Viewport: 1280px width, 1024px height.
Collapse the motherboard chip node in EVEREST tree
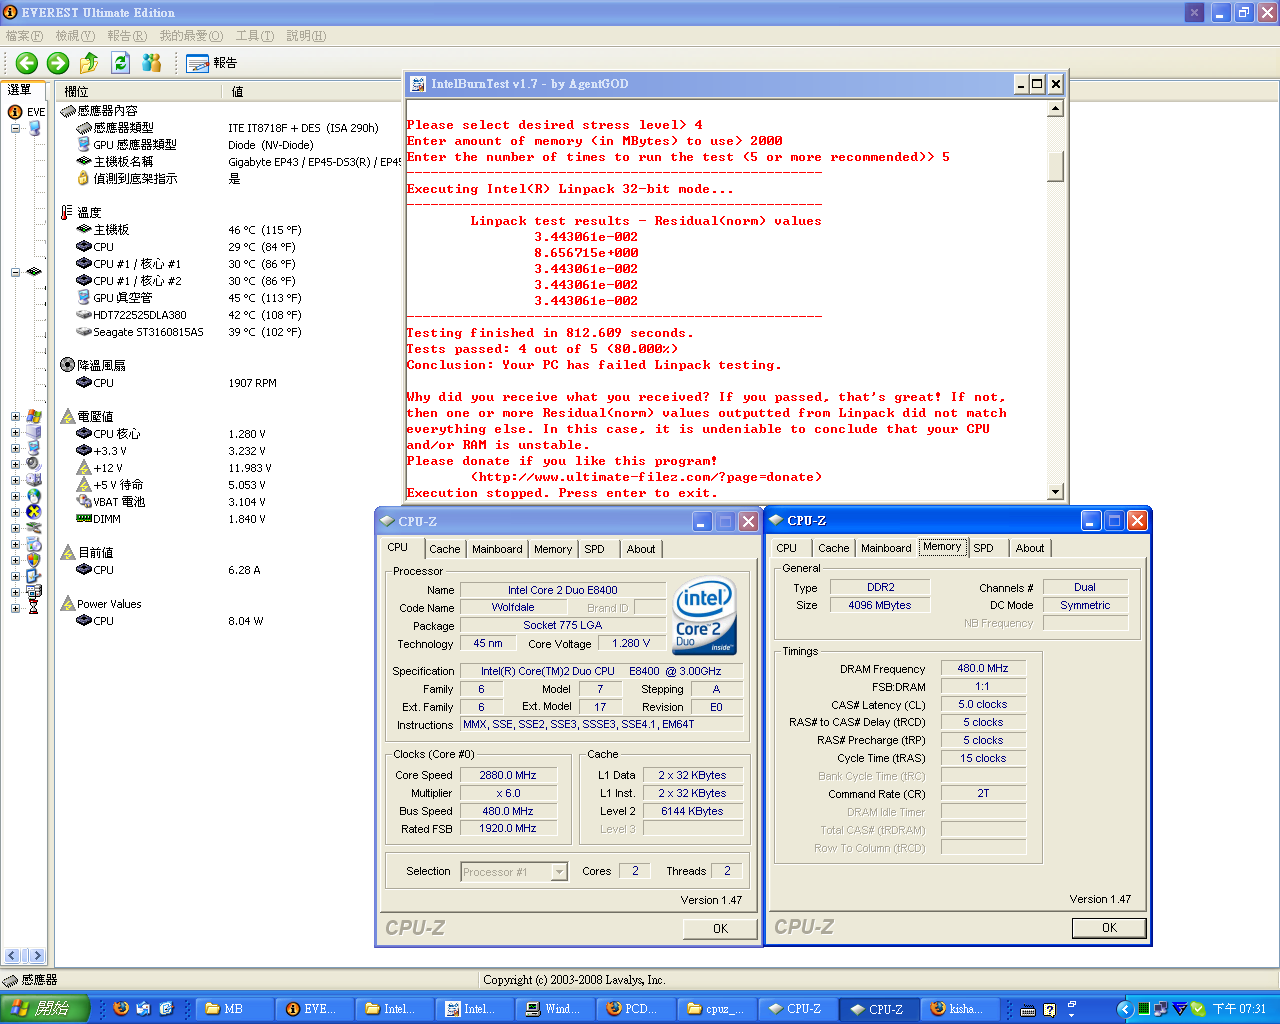click(x=15, y=272)
